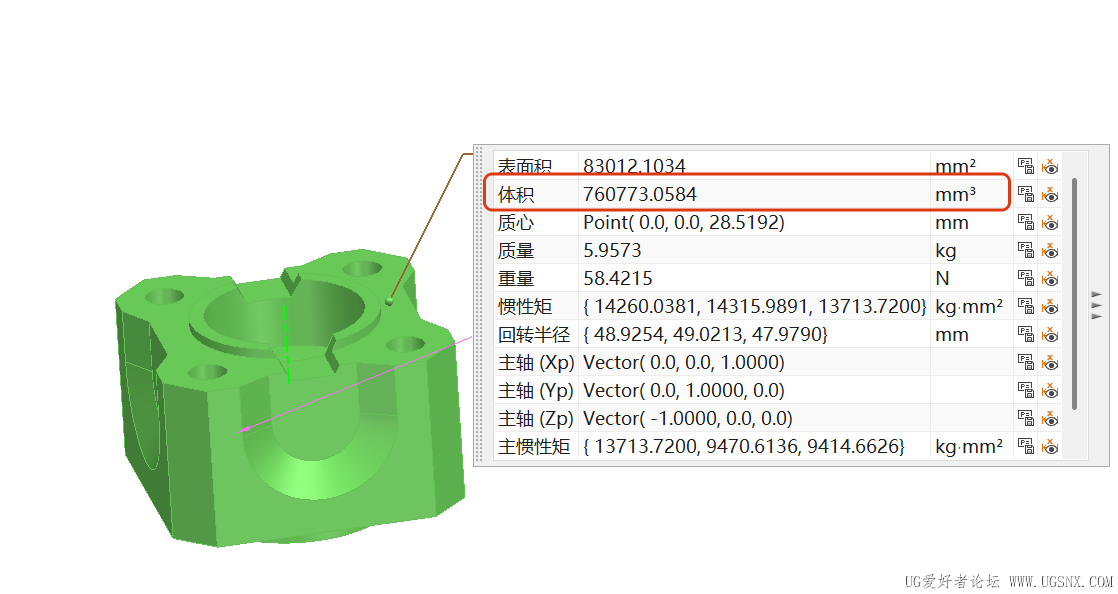Click the expression icon next to 质量

coord(1026,250)
